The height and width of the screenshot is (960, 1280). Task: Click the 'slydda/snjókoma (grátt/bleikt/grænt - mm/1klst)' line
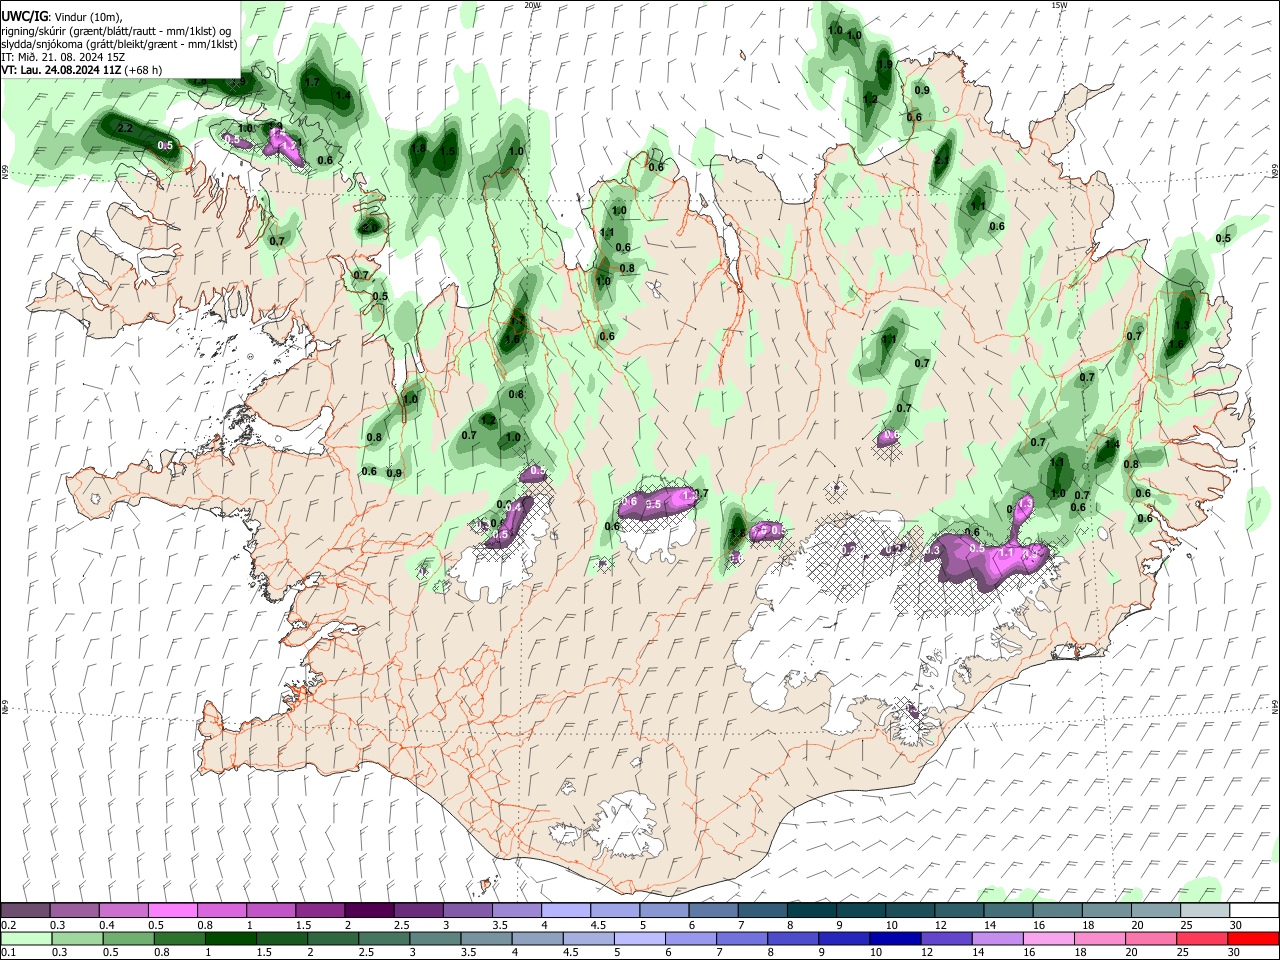click(119, 44)
